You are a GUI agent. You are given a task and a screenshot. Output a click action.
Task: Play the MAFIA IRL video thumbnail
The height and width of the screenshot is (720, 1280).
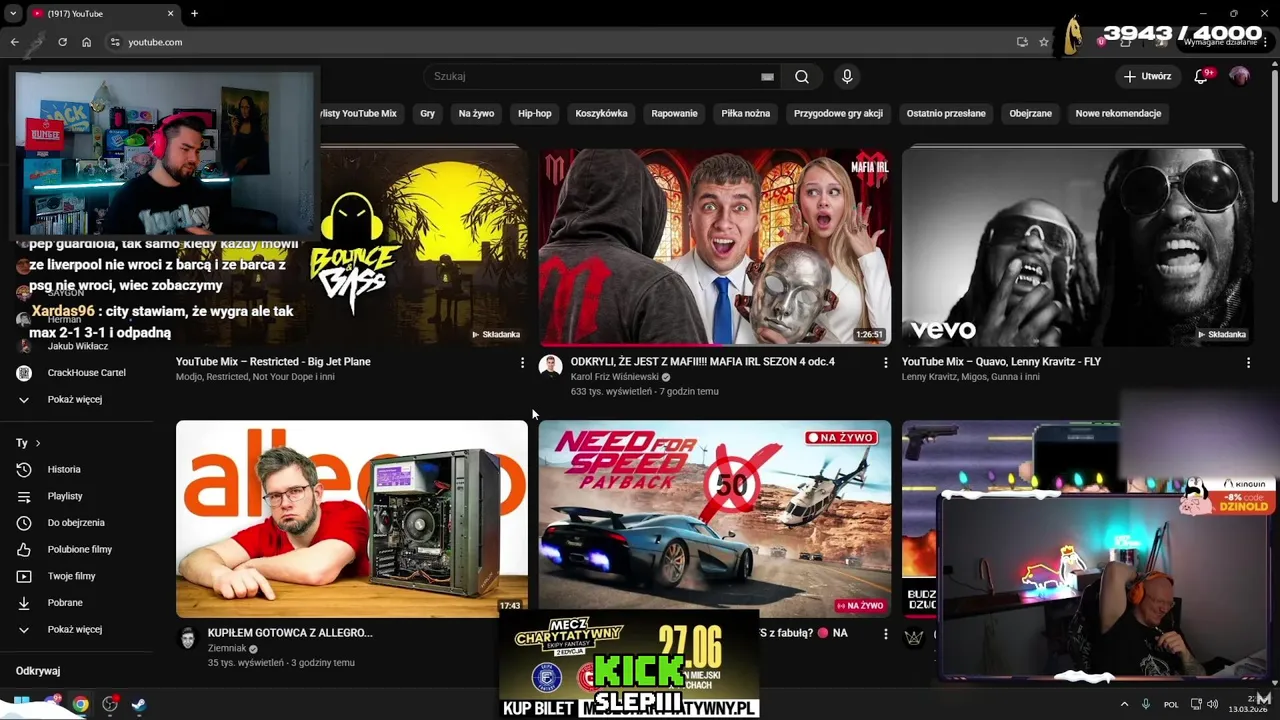715,247
